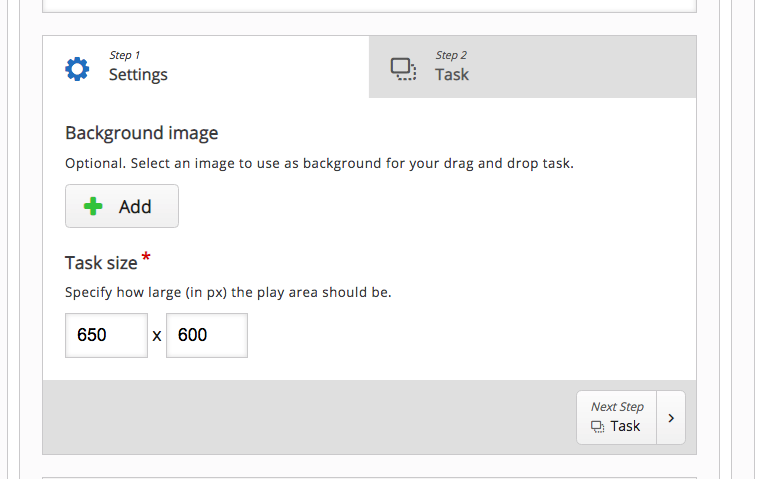The image size is (760, 479).
Task: Switch to the Task tab label
Action: click(x=452, y=75)
